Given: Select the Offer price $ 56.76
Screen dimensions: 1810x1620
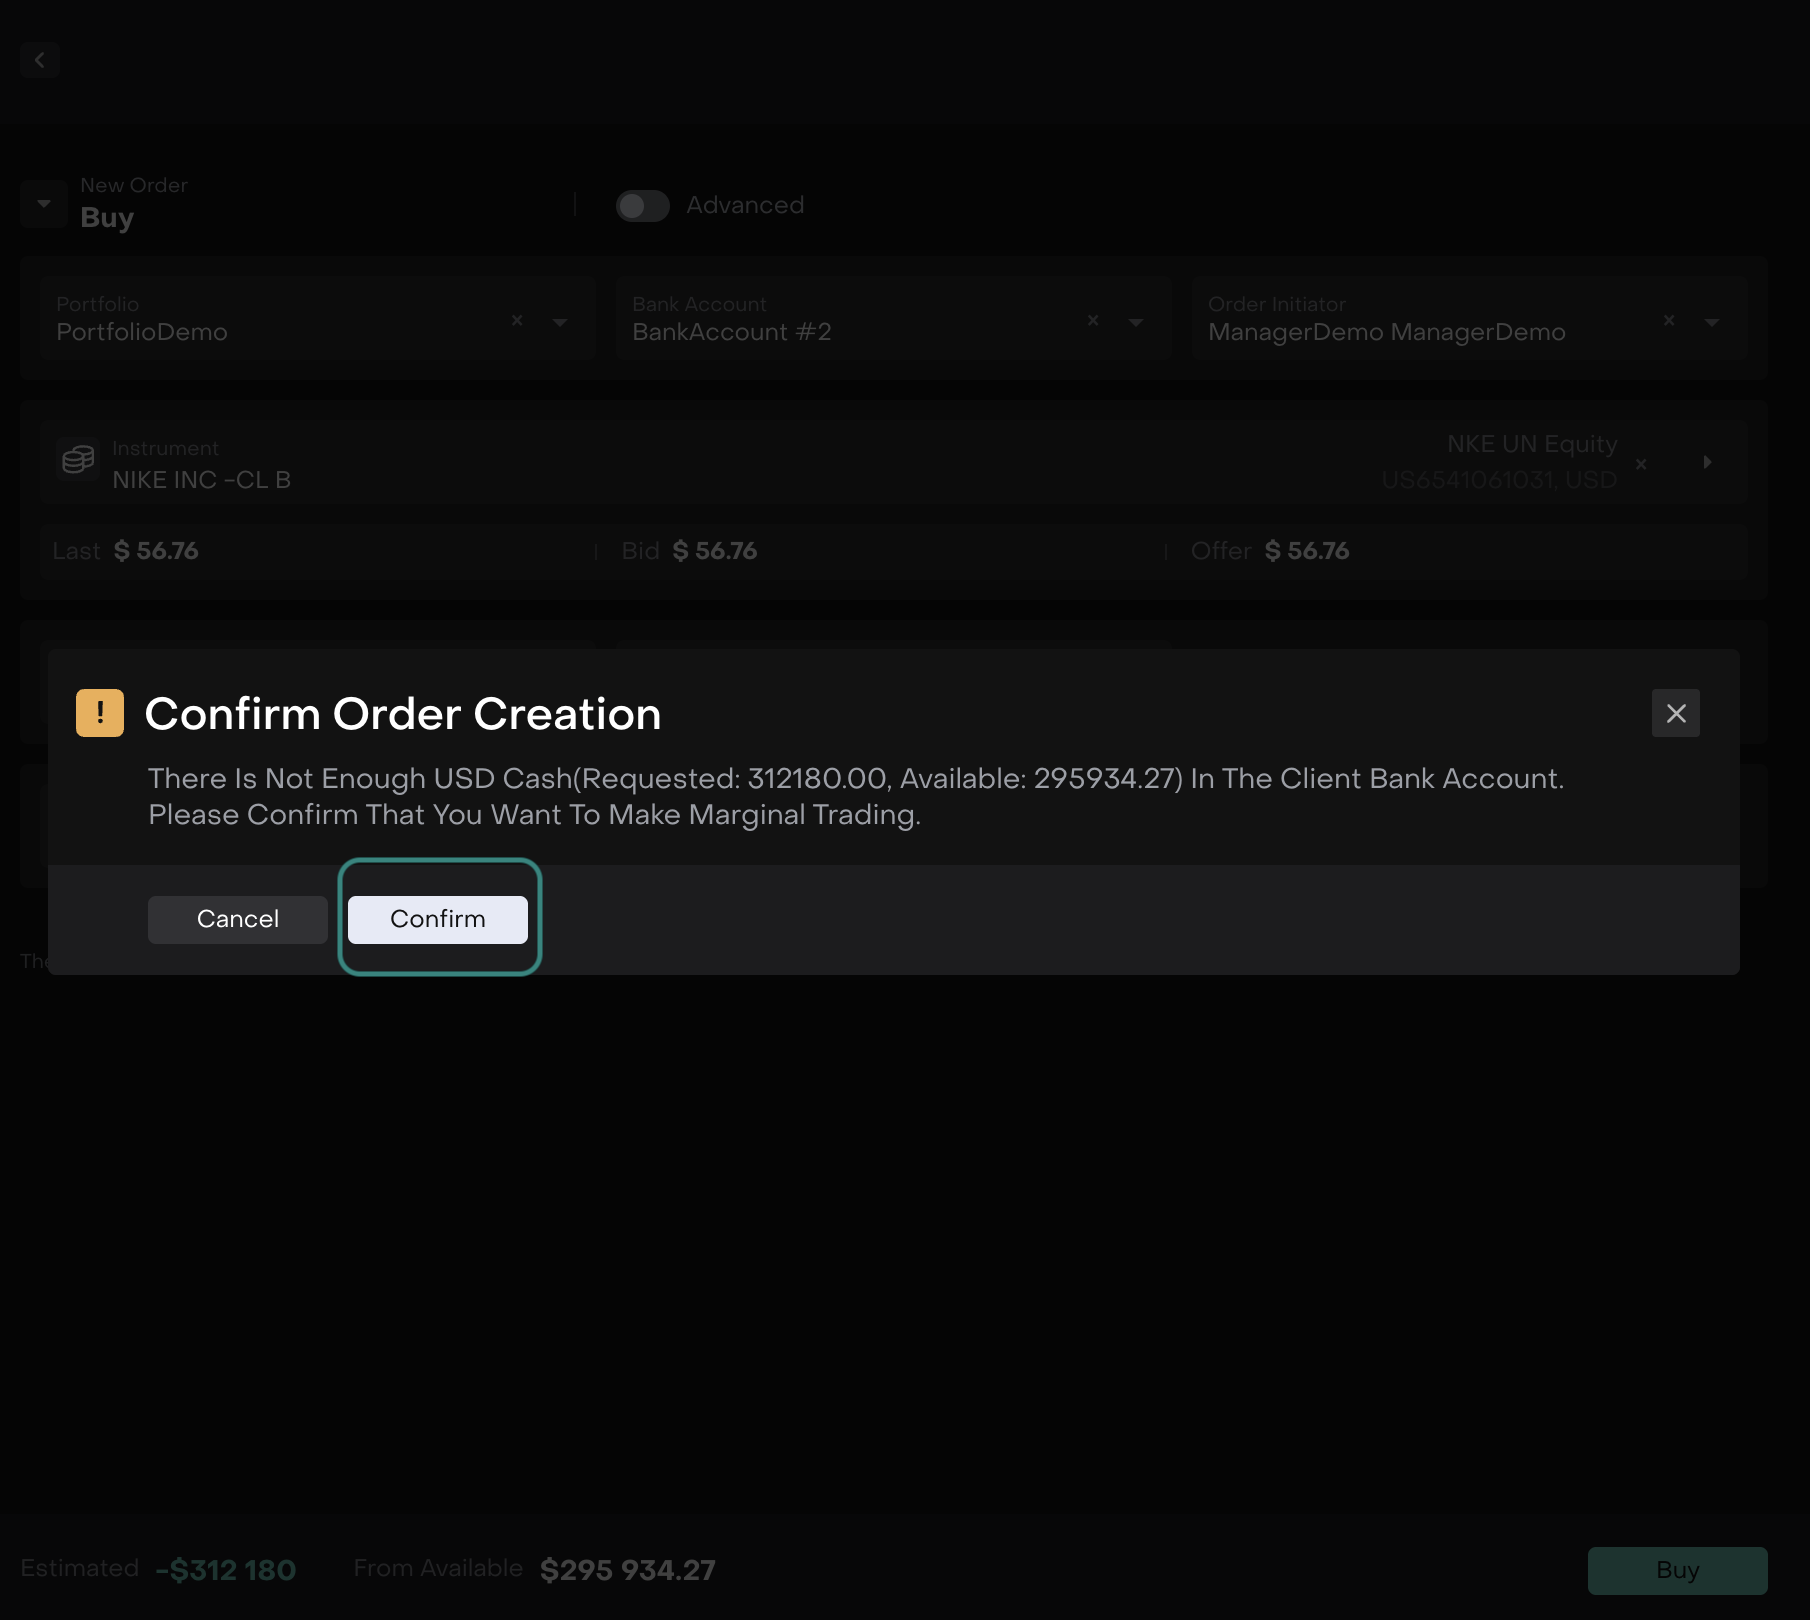Looking at the screenshot, I should coord(1306,551).
